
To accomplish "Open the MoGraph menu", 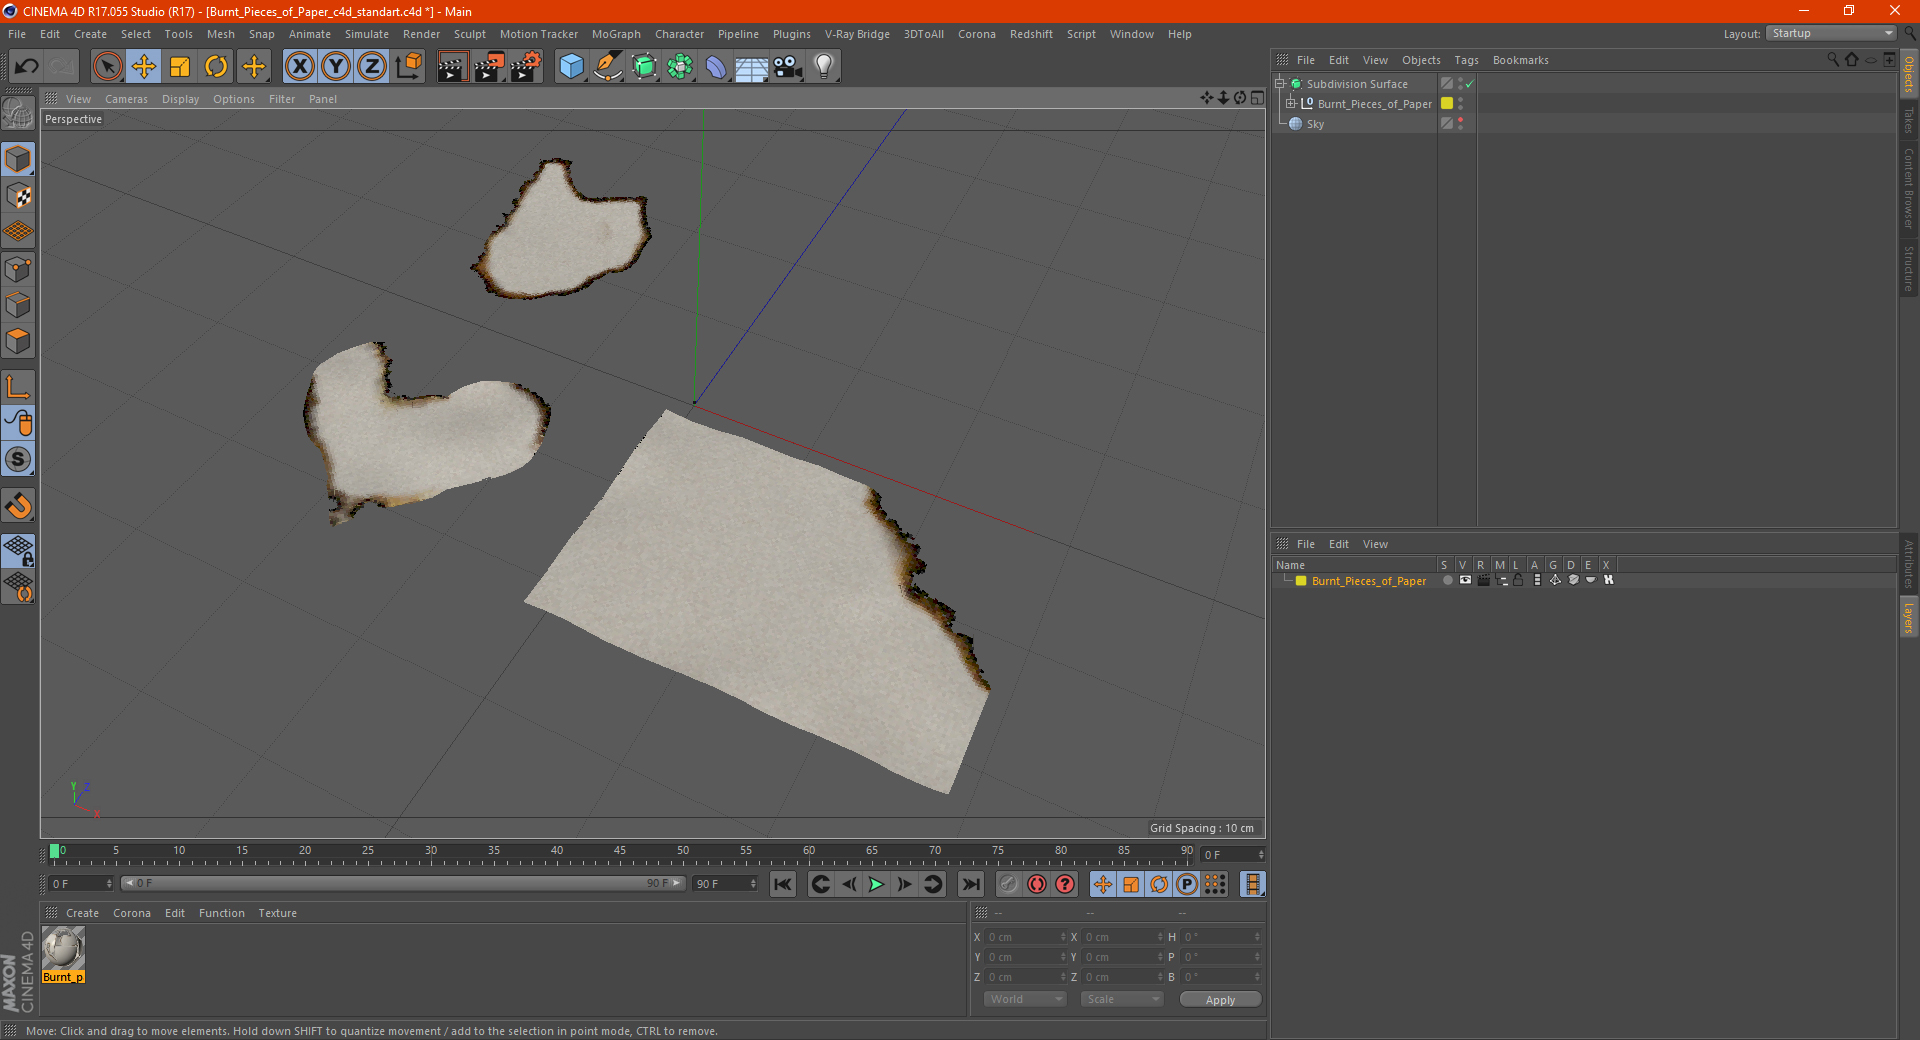I will coord(616,34).
